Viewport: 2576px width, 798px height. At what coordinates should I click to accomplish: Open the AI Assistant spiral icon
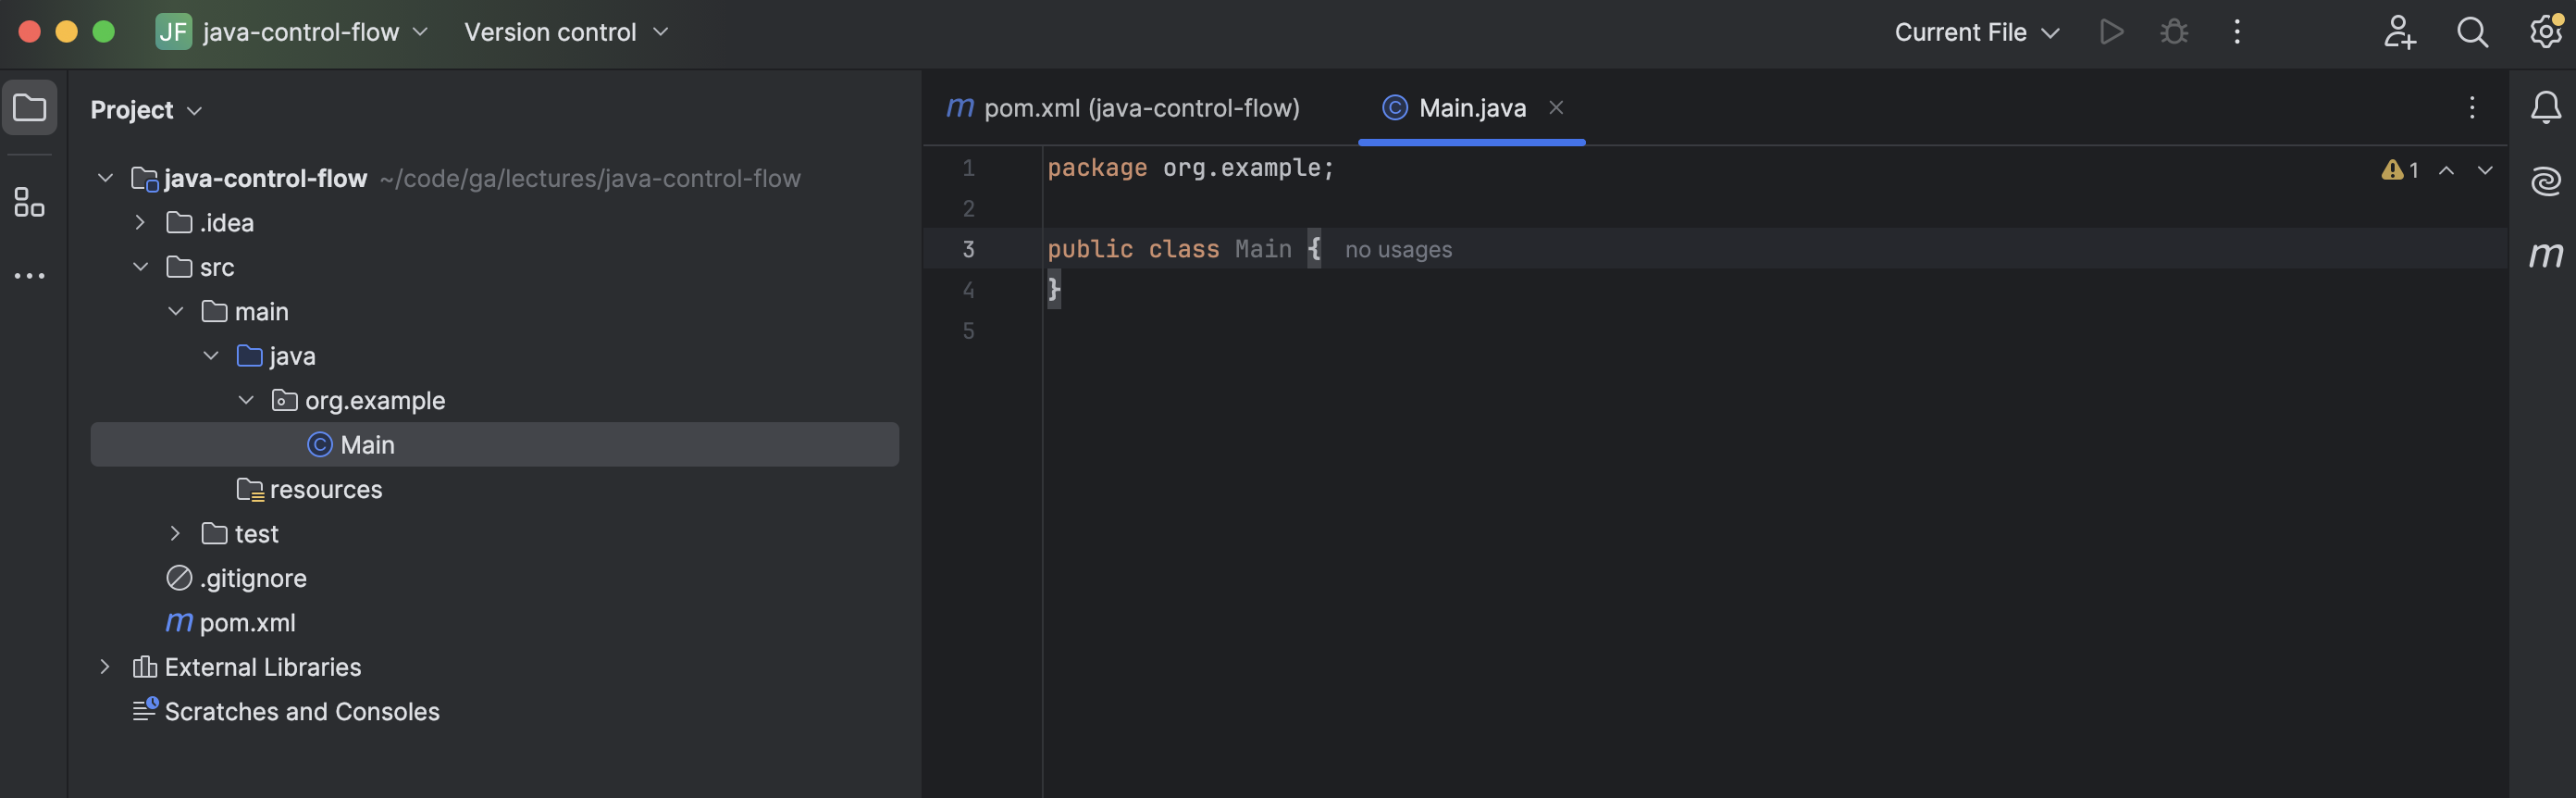pos(2544,182)
